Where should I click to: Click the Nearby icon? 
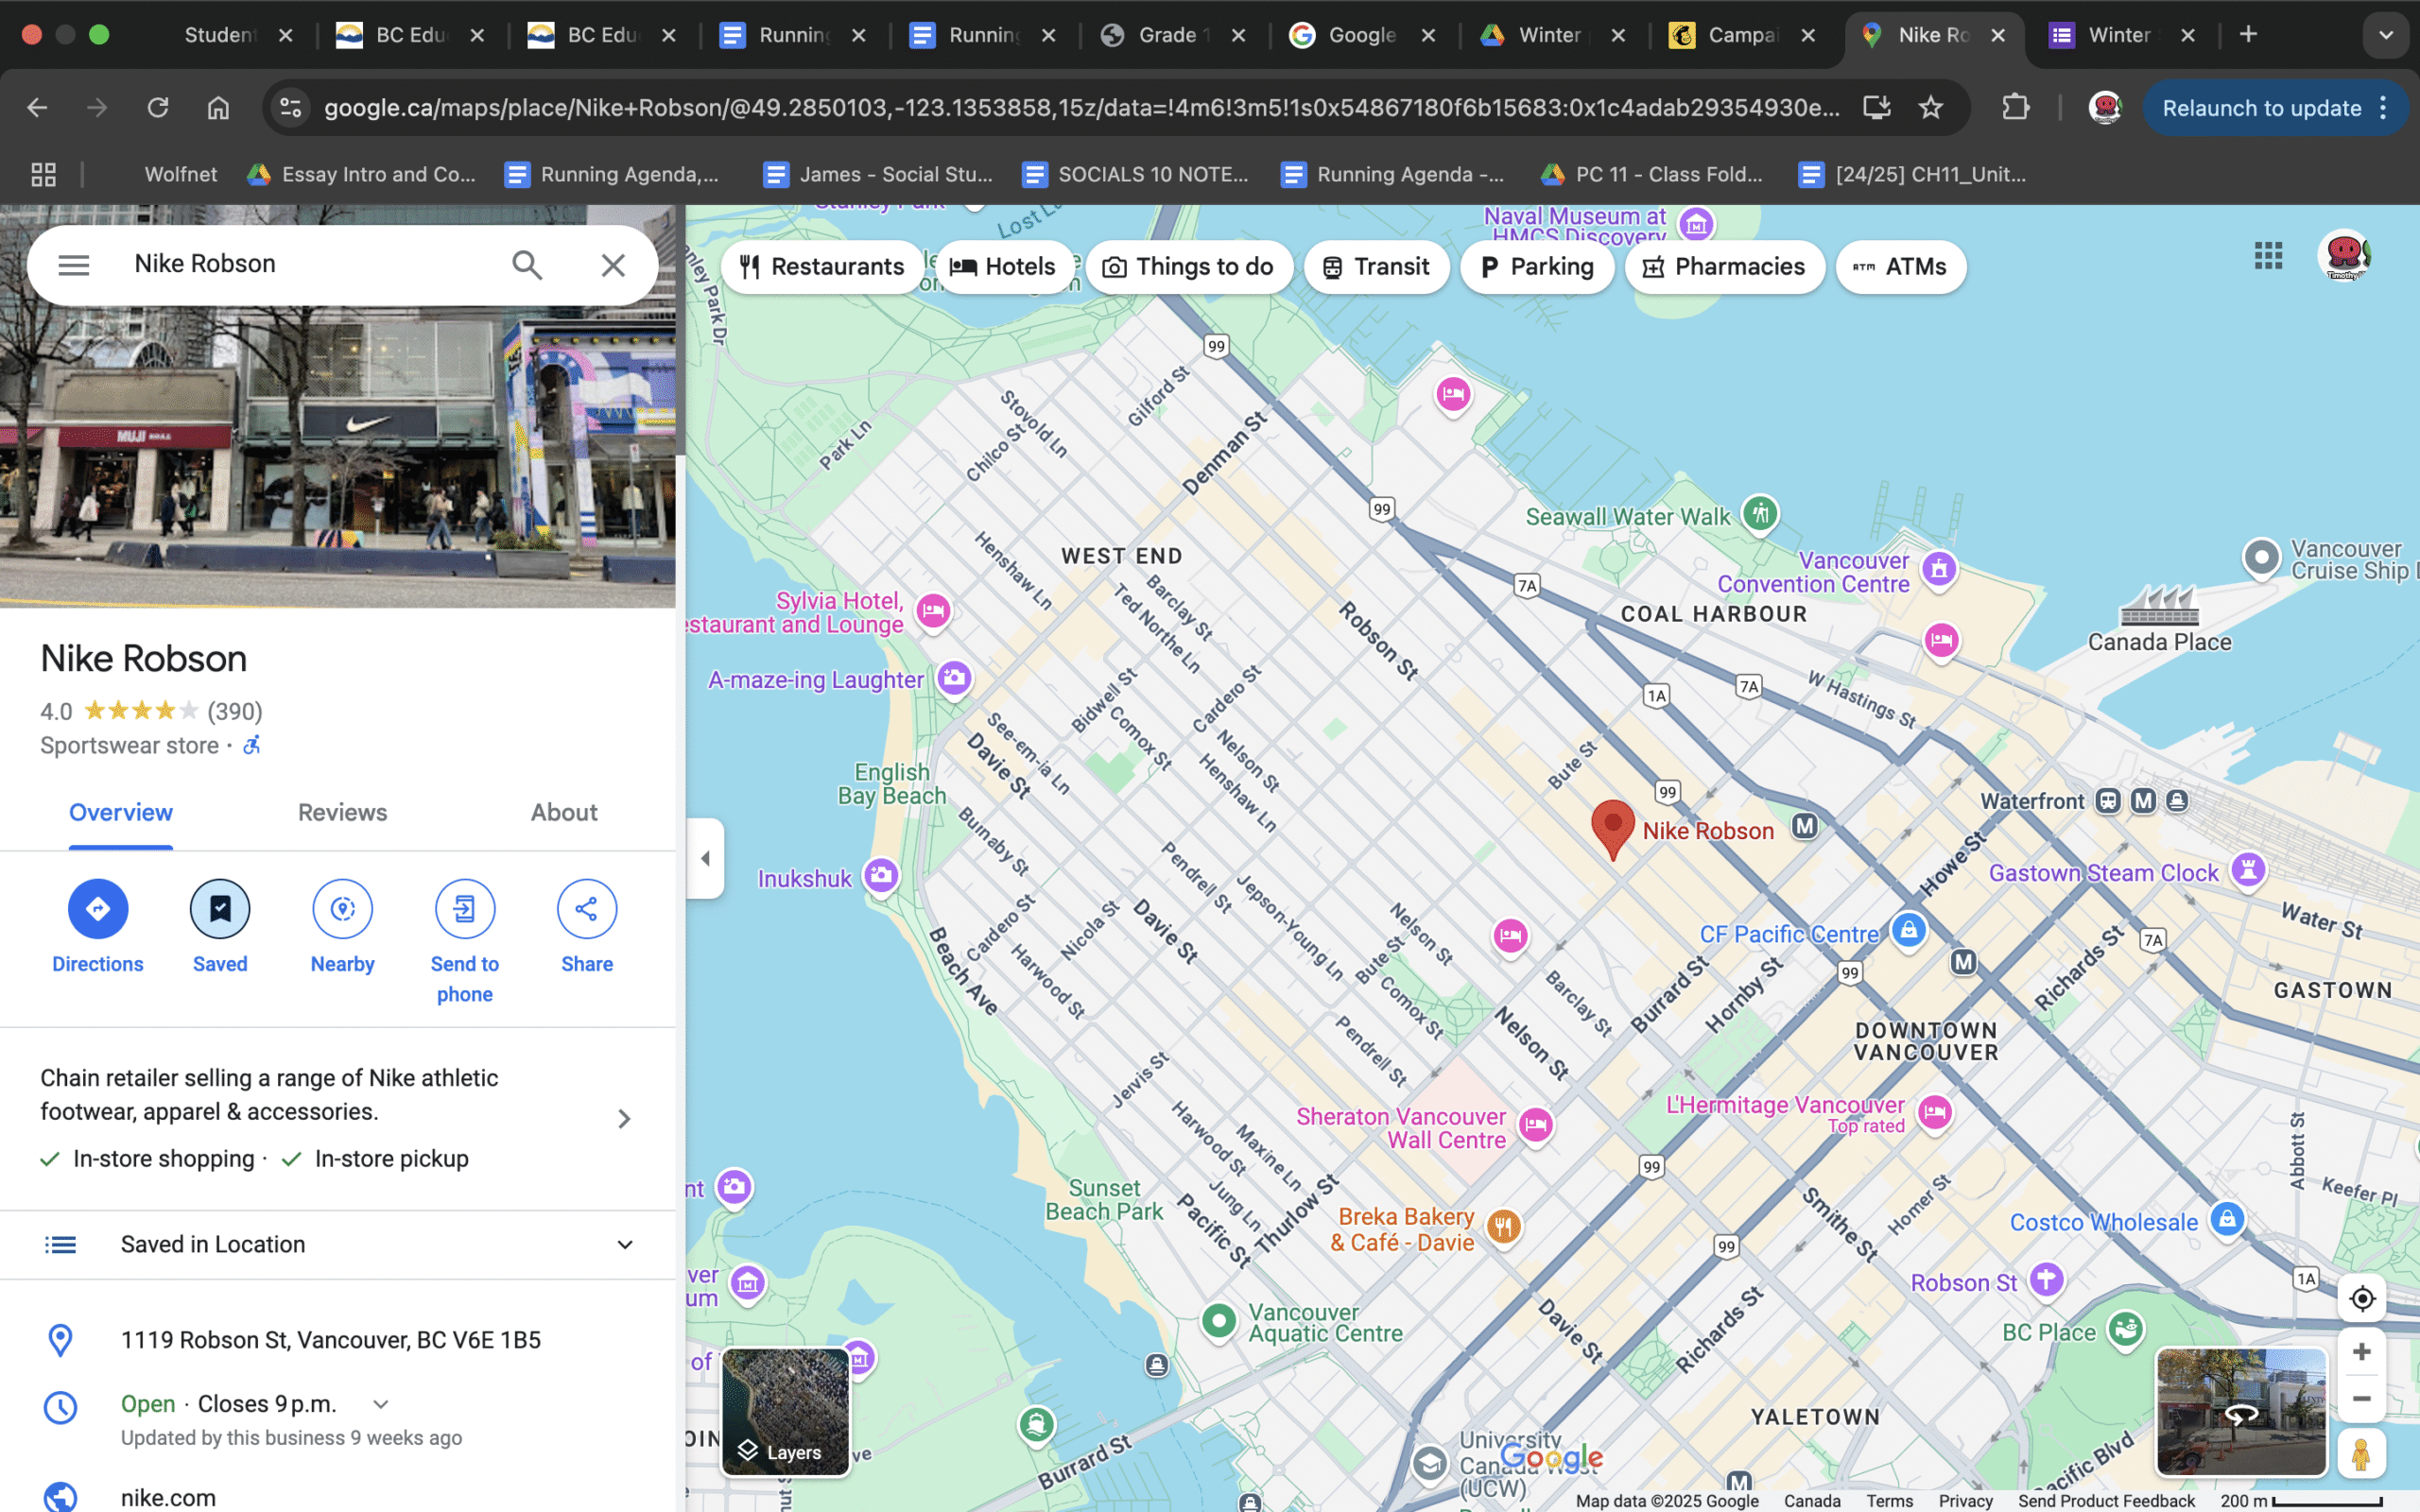tap(342, 908)
